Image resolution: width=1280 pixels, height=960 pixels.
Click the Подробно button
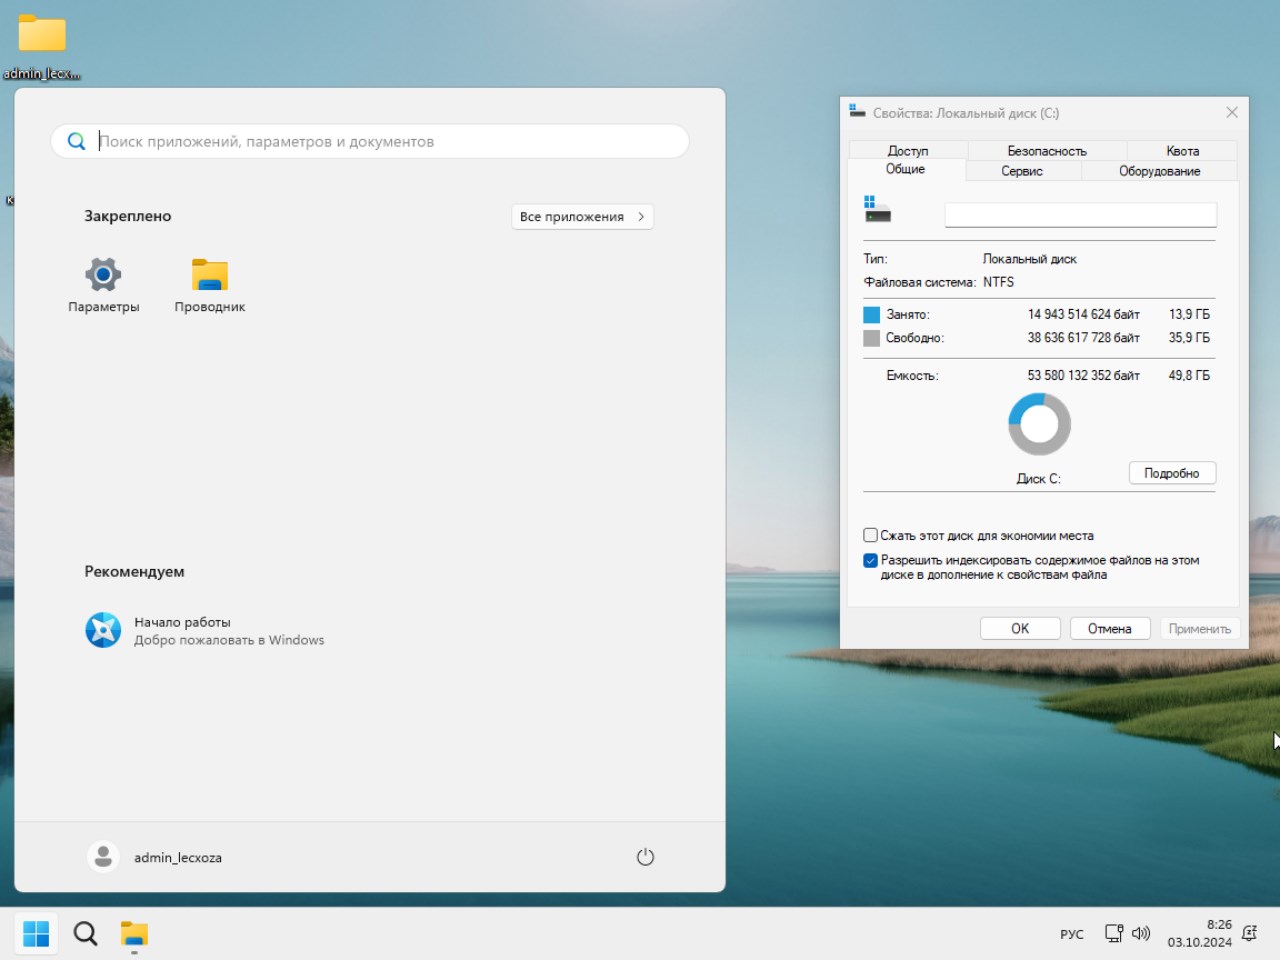tap(1172, 472)
